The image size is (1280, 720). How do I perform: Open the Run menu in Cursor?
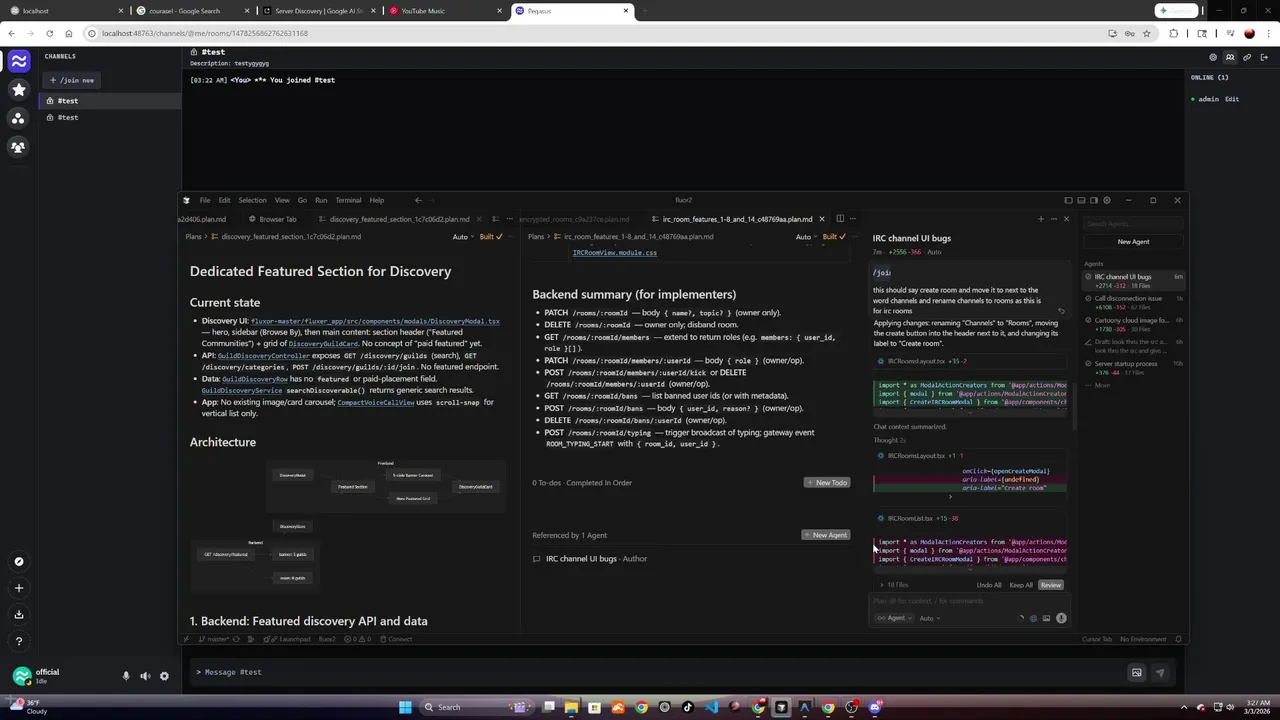(x=321, y=200)
